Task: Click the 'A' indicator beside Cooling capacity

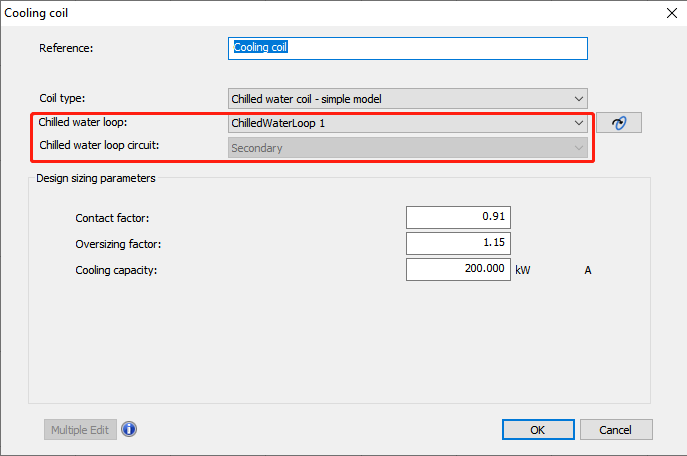Action: (589, 270)
